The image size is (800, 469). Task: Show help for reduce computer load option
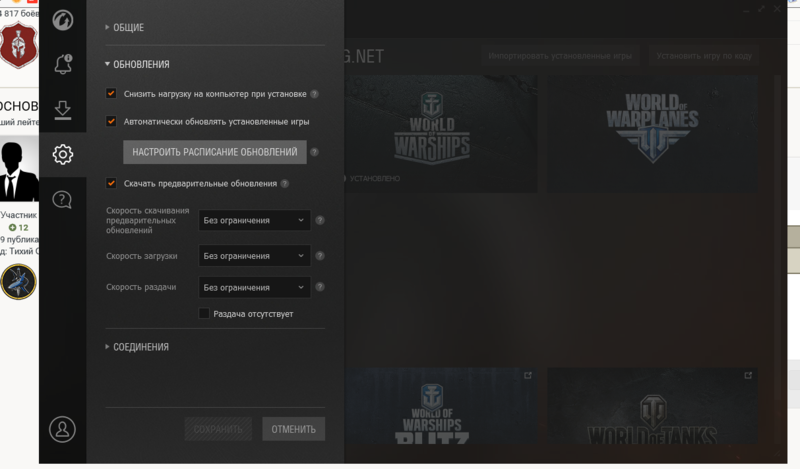pyautogui.click(x=314, y=94)
